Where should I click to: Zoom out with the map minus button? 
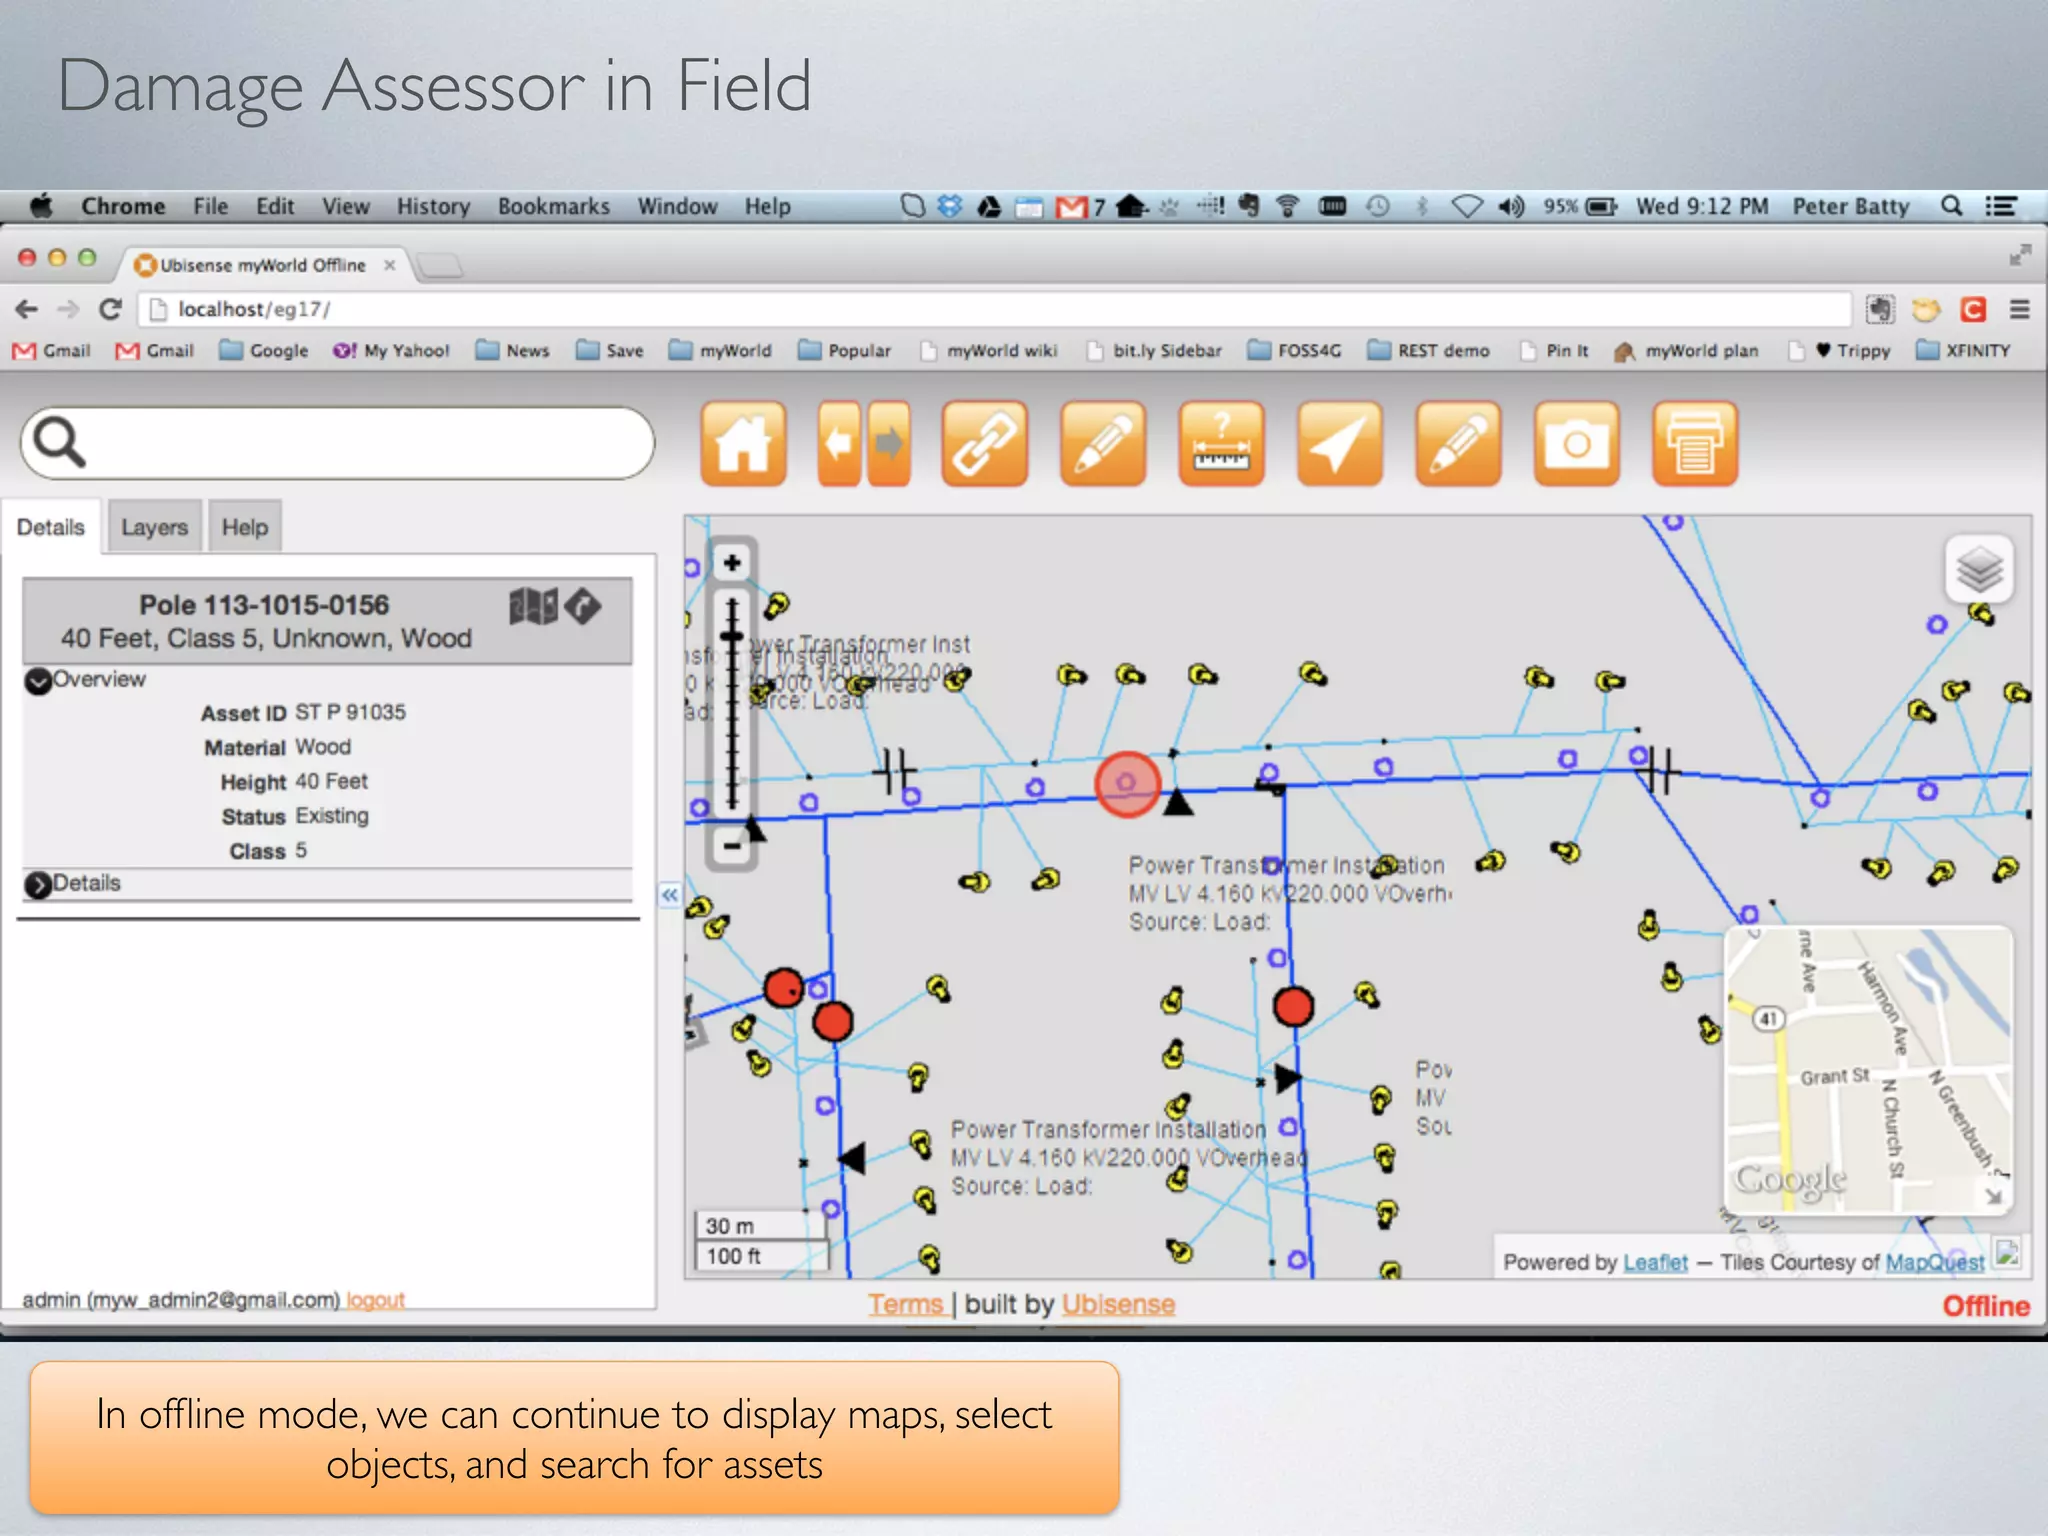(732, 846)
